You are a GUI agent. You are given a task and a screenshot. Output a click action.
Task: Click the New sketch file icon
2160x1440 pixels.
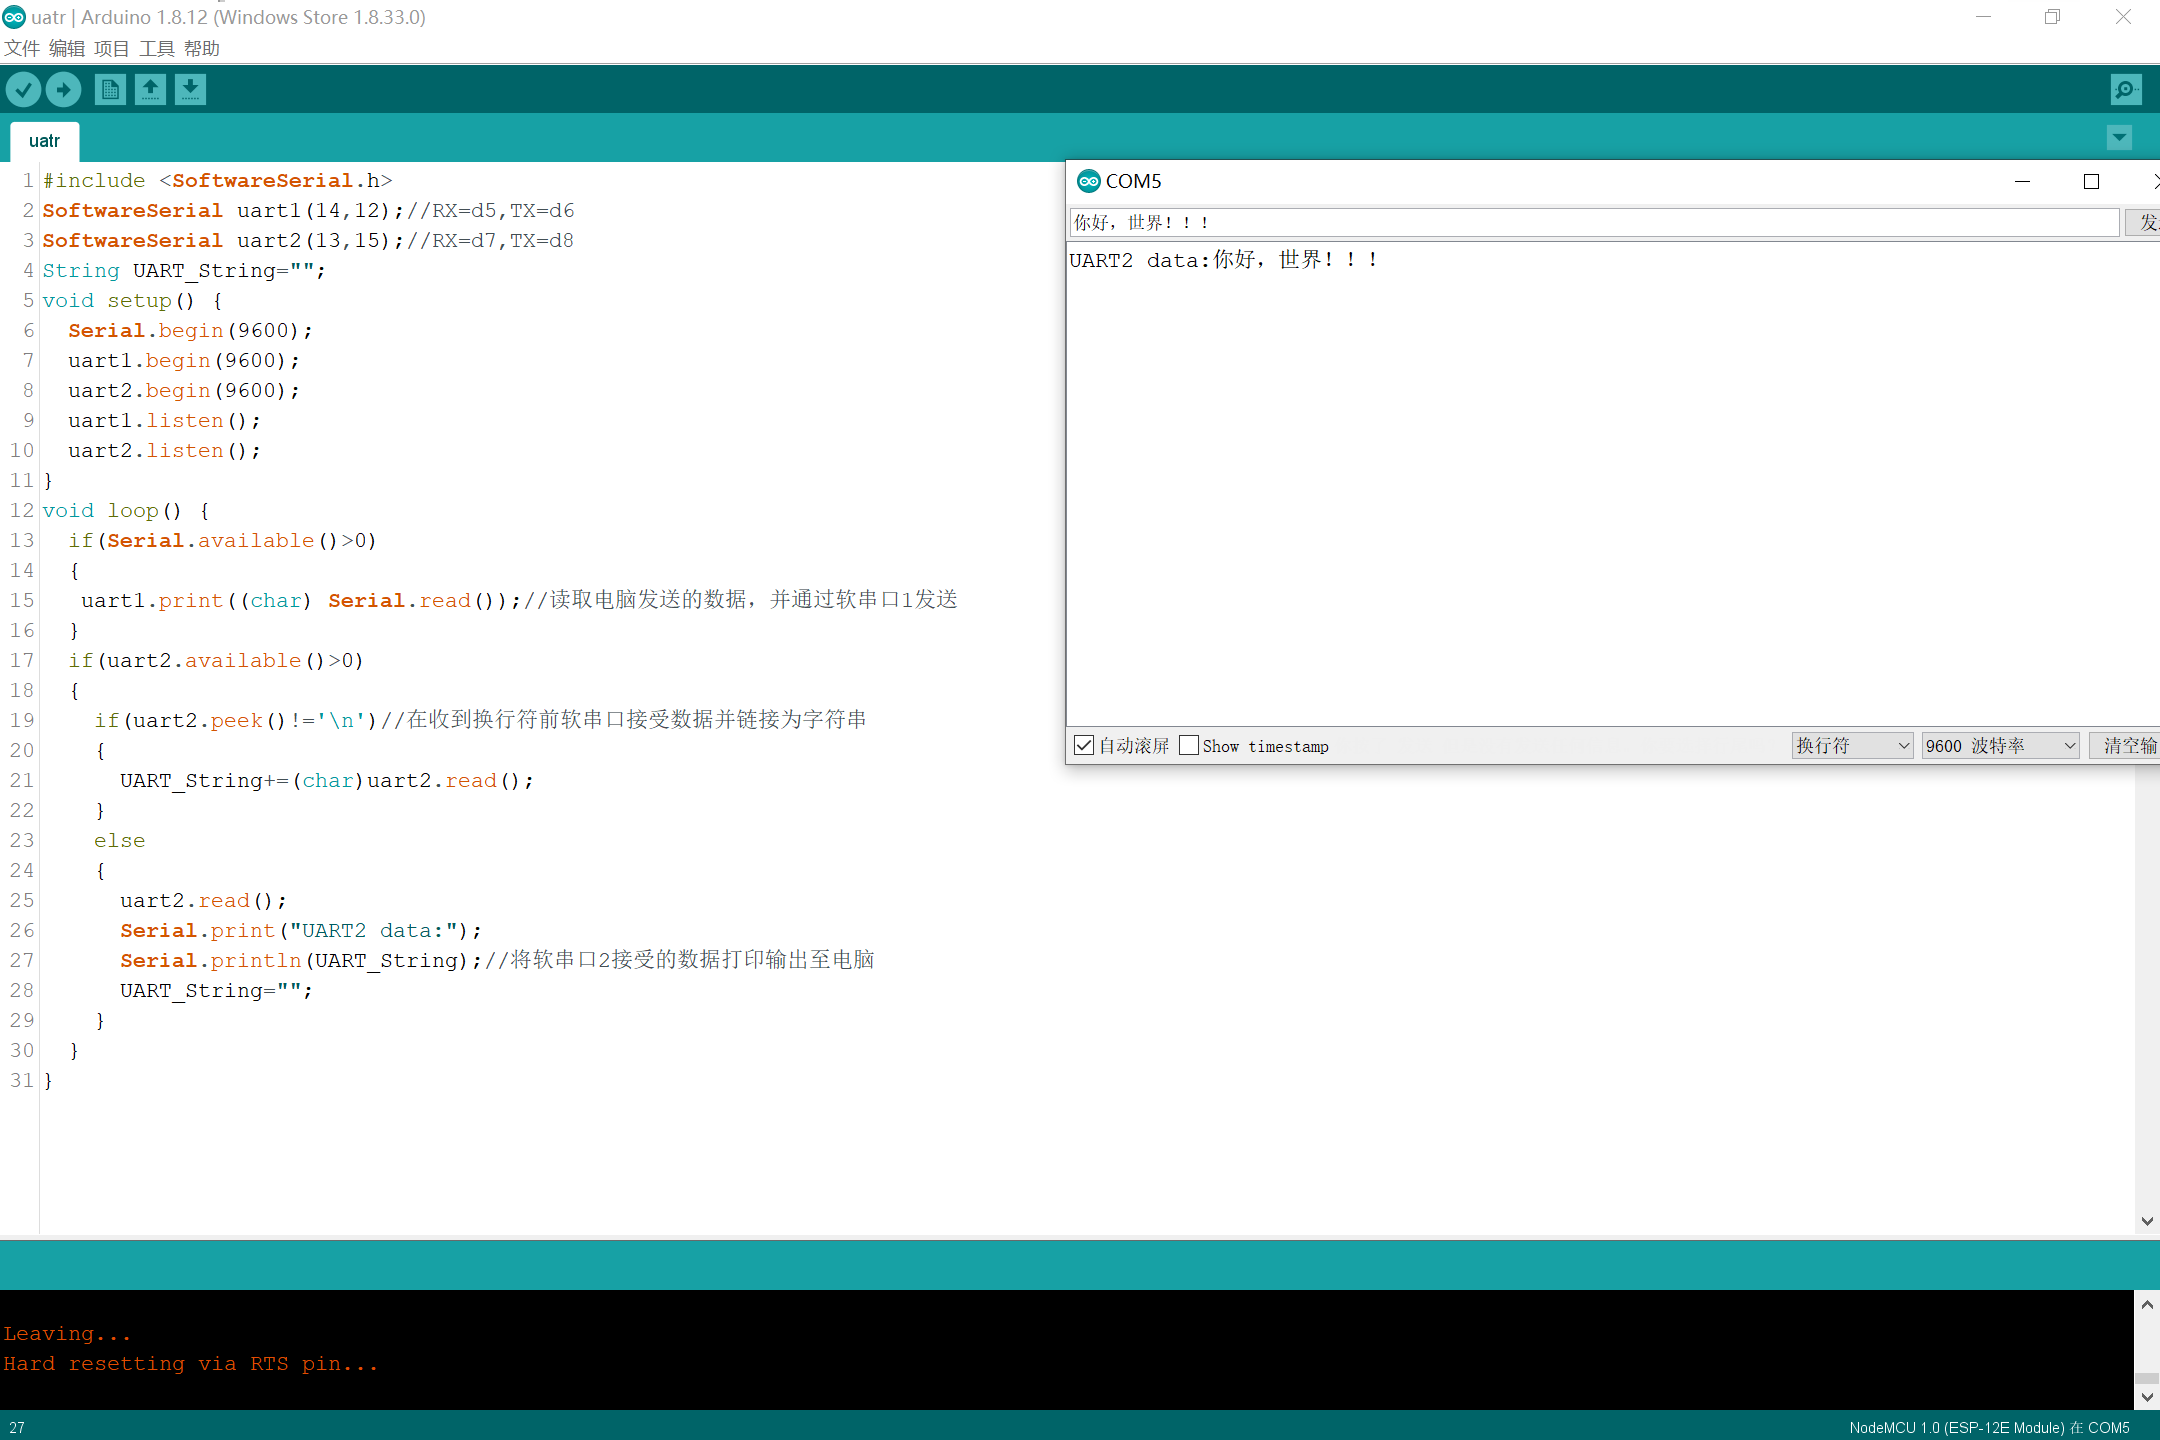[110, 90]
